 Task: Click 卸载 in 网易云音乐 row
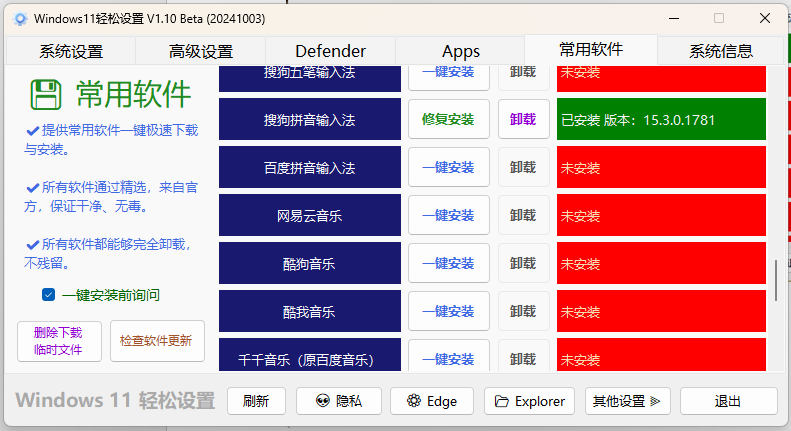[x=523, y=215]
